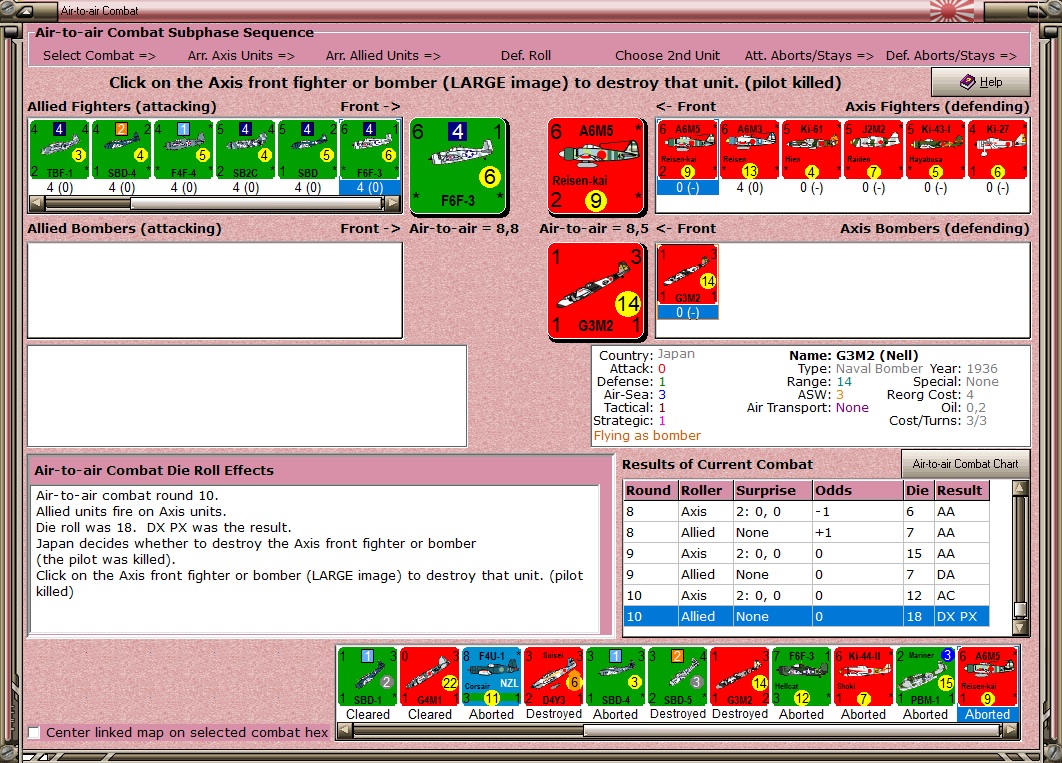Select the A6M3 Reisen axis fighter counter

coord(750,150)
